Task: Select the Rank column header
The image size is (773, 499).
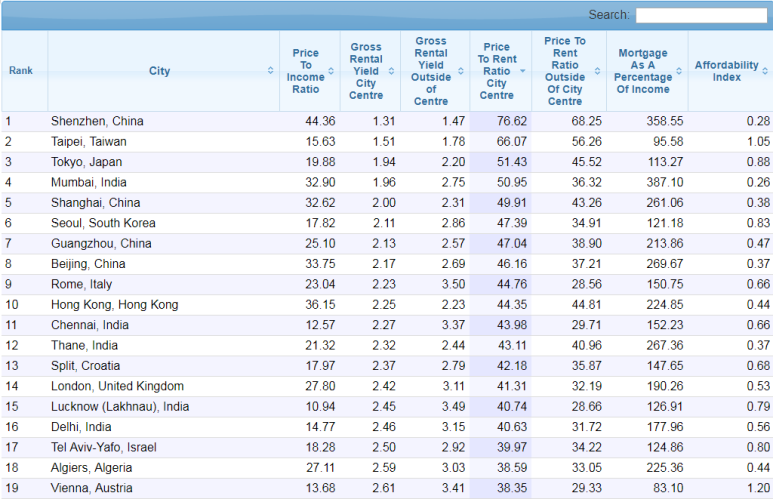Action: coord(21,71)
